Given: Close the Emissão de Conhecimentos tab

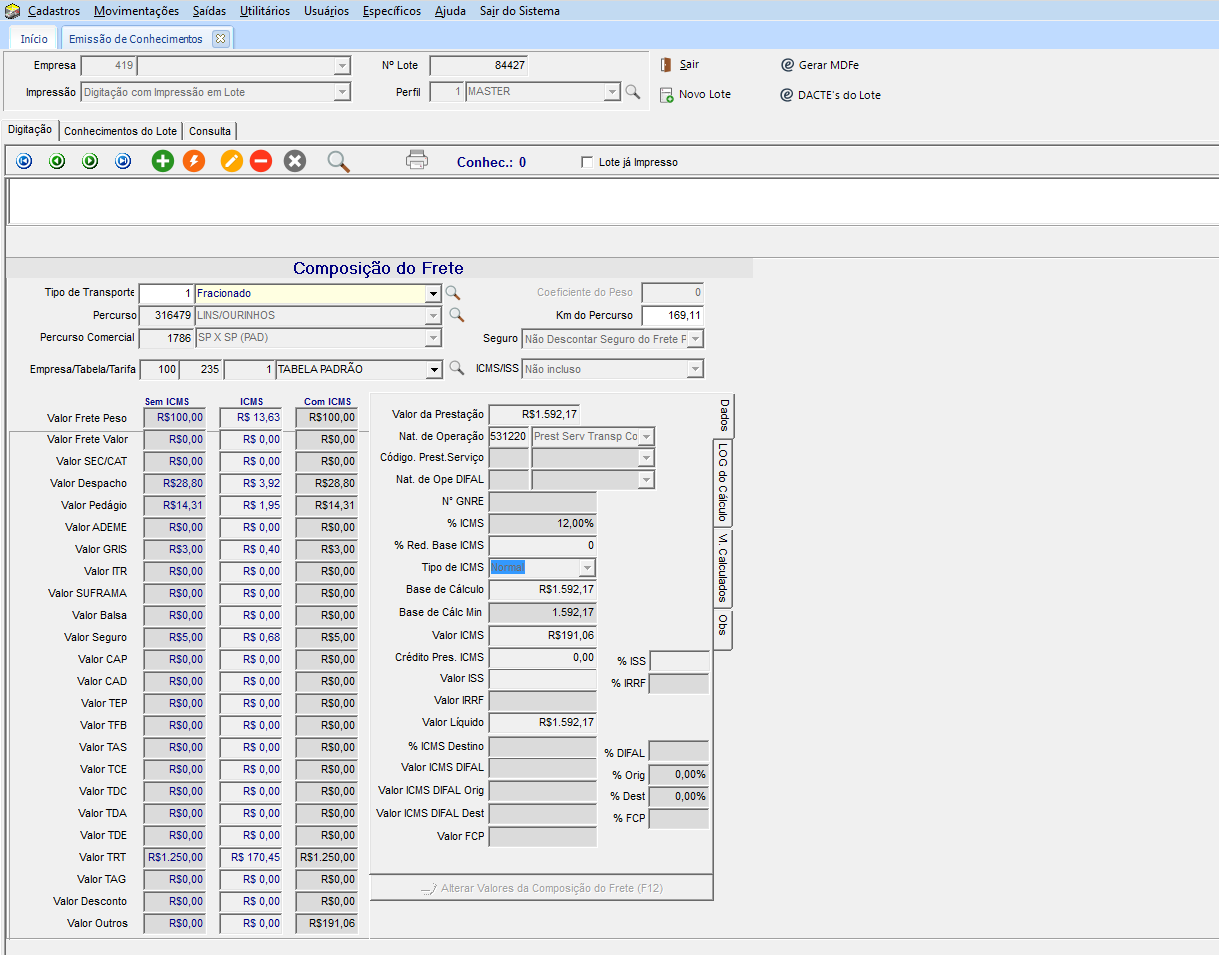Looking at the screenshot, I should [x=220, y=39].
